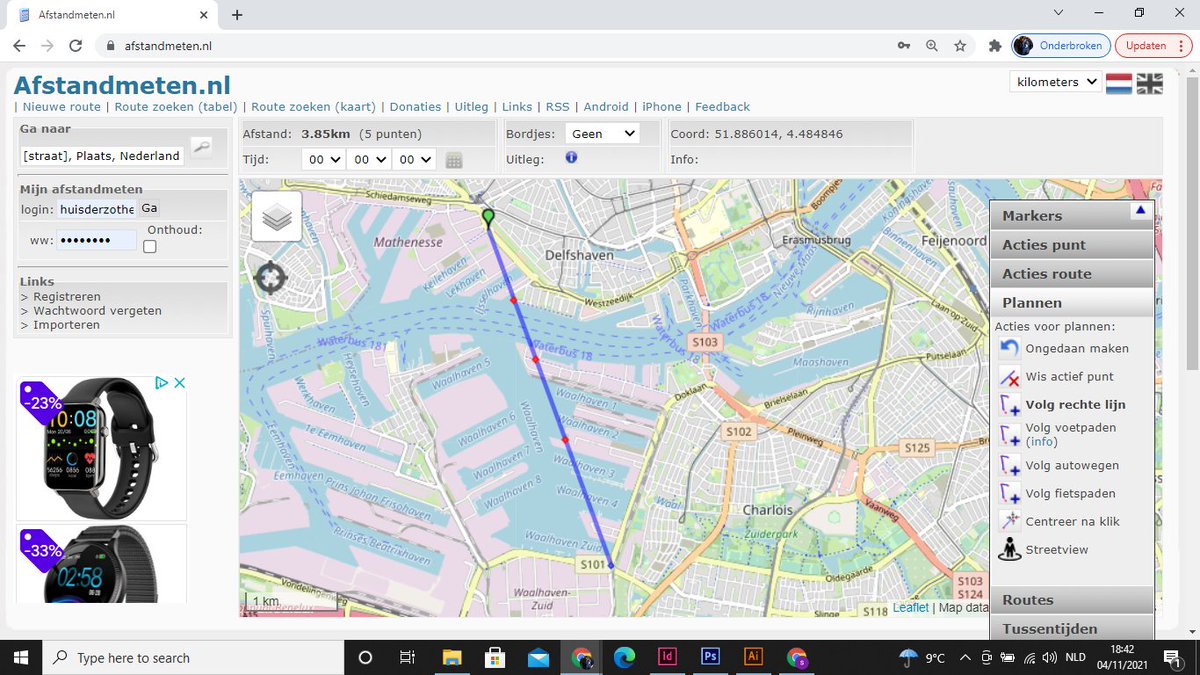The height and width of the screenshot is (675, 1200).
Task: Open the Bordjes dropdown set to Geen
Action: 602,133
